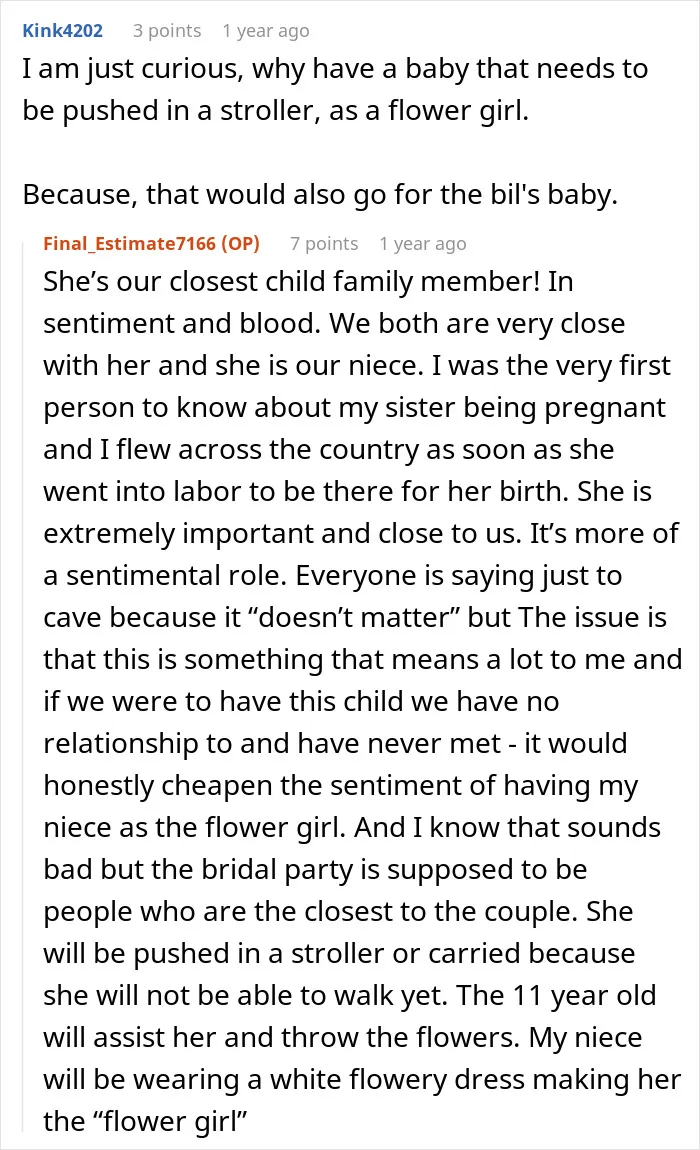
Task: Click the line 'people who are the closest'
Action: pos(338,912)
